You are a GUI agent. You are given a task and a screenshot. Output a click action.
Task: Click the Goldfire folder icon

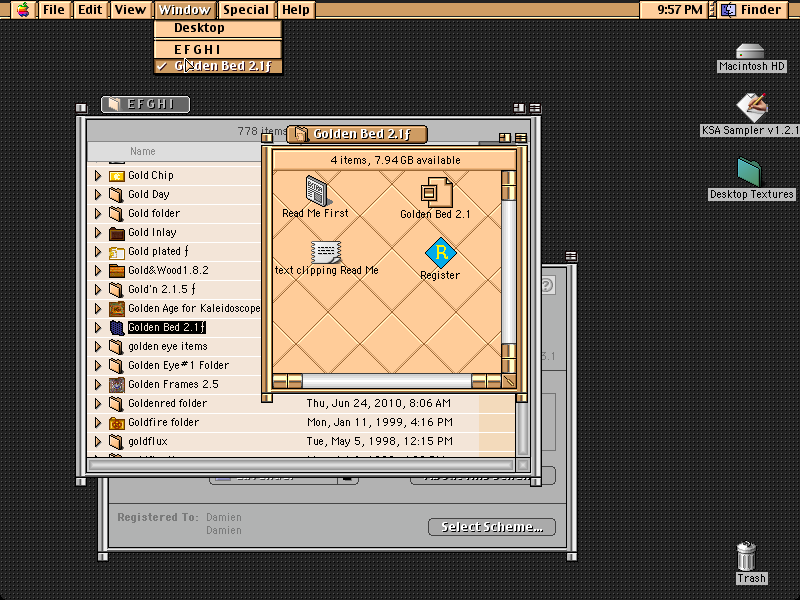click(x=117, y=423)
